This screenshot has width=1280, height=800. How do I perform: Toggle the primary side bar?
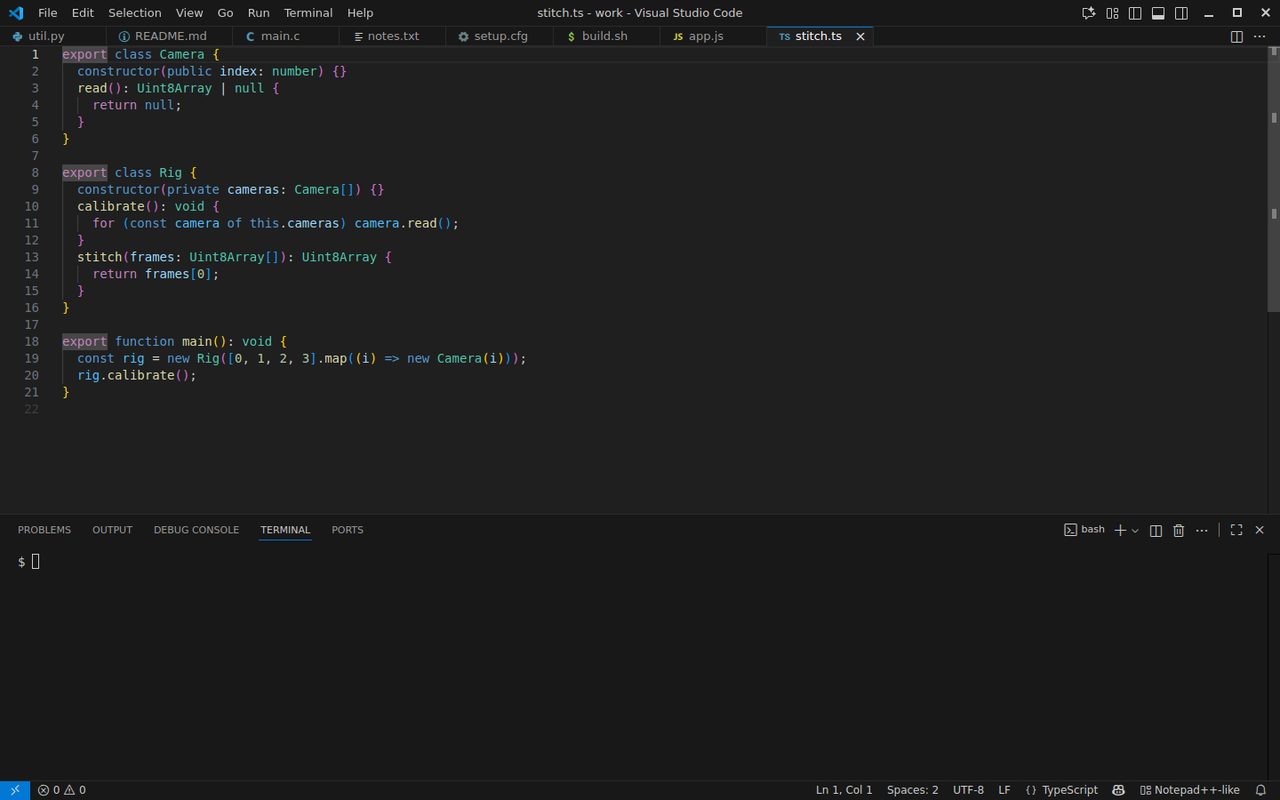click(1135, 13)
